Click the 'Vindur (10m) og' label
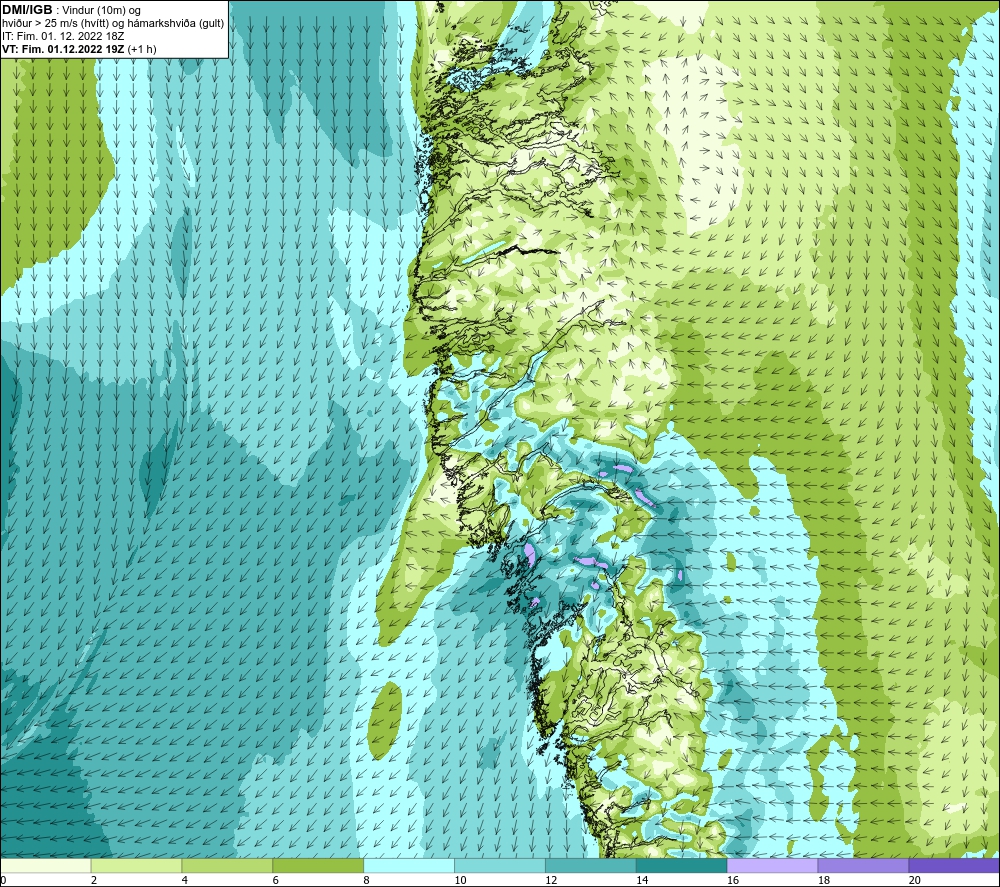Viewport: 1000px width, 887px height. tap(101, 11)
